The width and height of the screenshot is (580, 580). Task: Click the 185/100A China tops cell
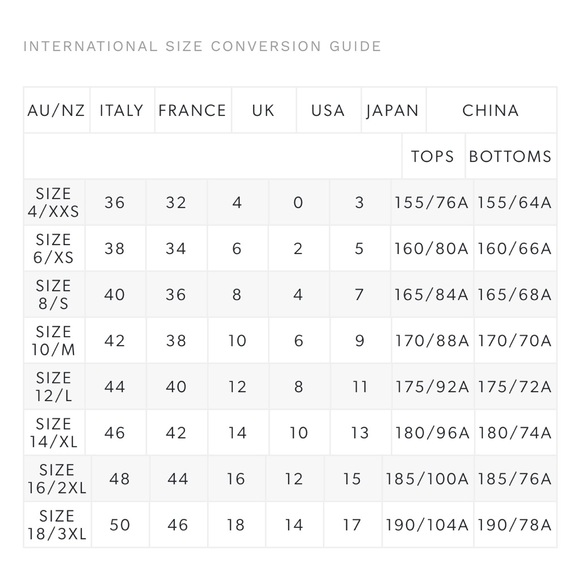pos(428,479)
